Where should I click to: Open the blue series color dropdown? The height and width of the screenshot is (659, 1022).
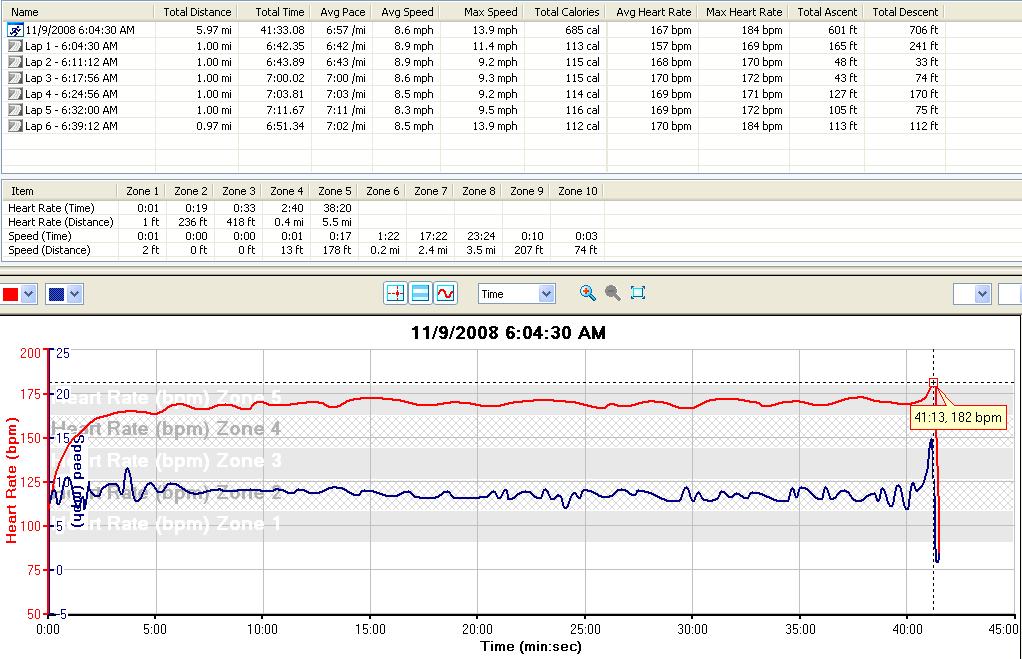click(x=75, y=295)
